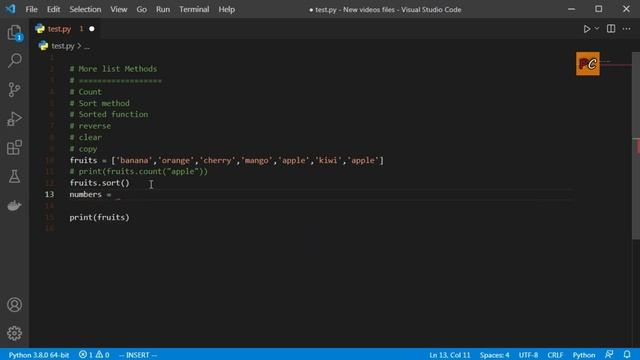Image resolution: width=640 pixels, height=360 pixels.
Task: Open the Accounts menu icon
Action: click(14, 304)
